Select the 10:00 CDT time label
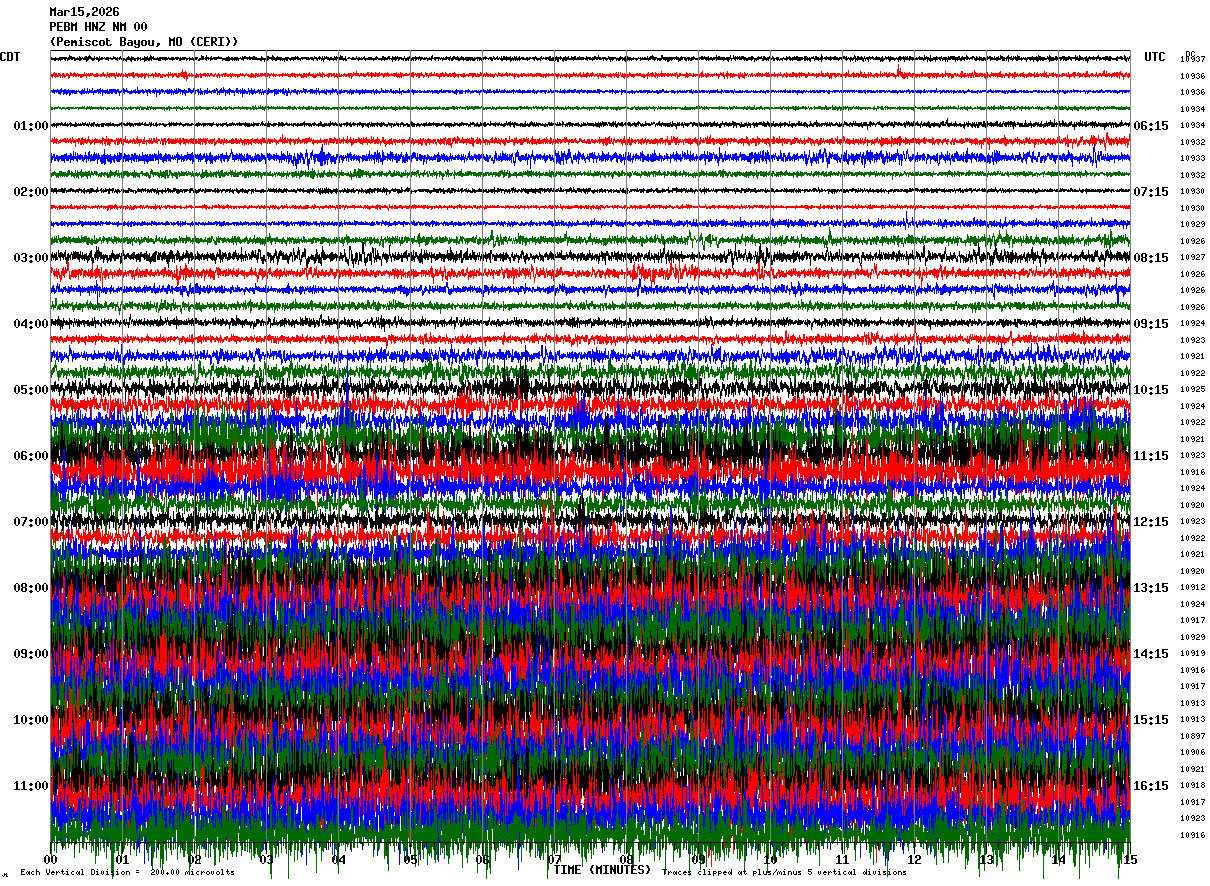 click(31, 720)
